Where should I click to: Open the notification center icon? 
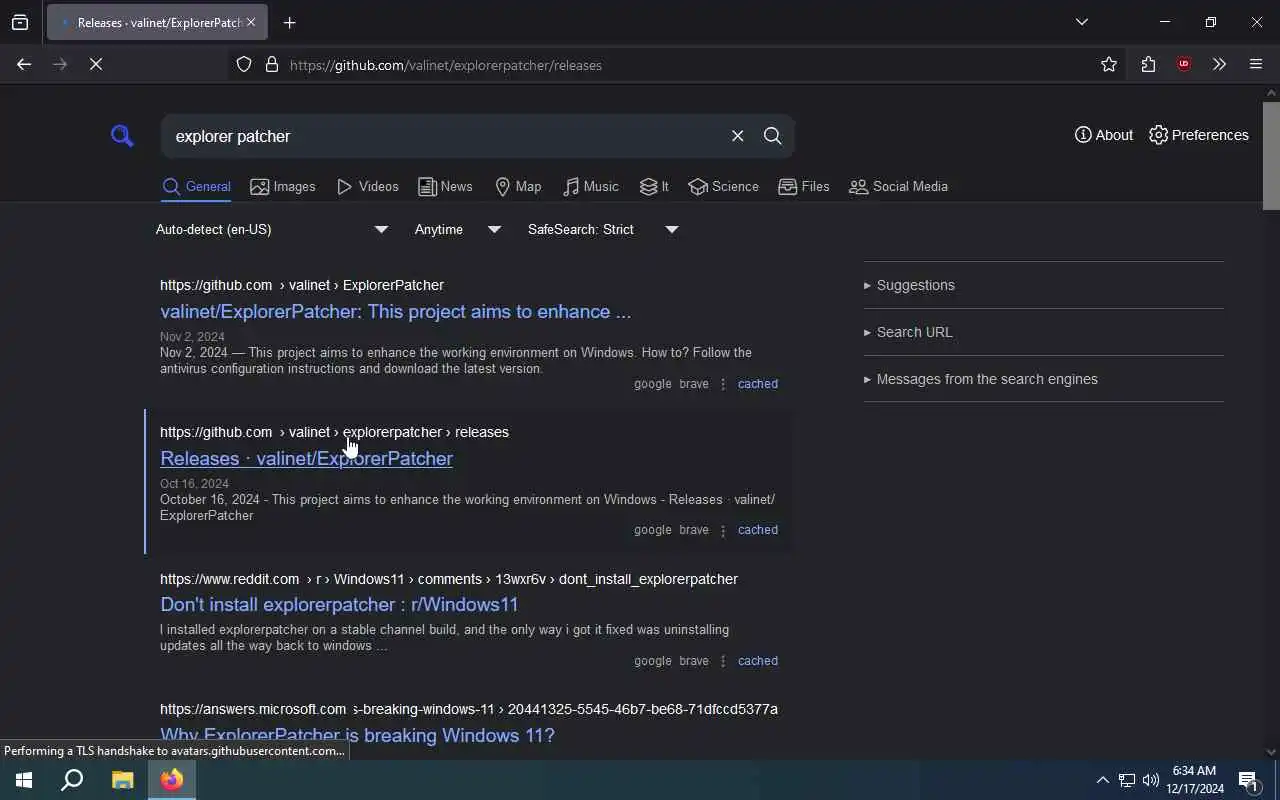click(1248, 780)
